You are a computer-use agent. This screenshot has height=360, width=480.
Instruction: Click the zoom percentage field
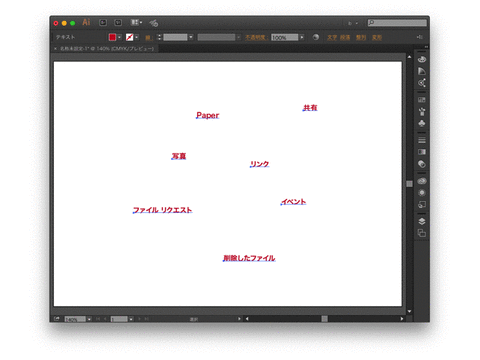click(75, 319)
